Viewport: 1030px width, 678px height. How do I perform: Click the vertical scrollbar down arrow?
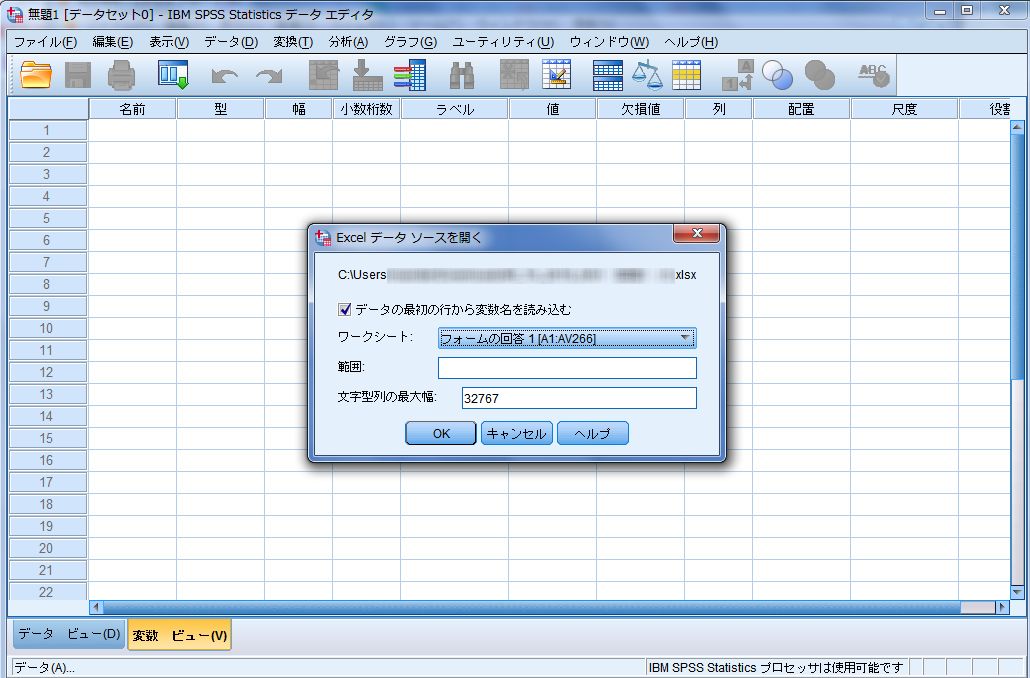click(x=1017, y=593)
